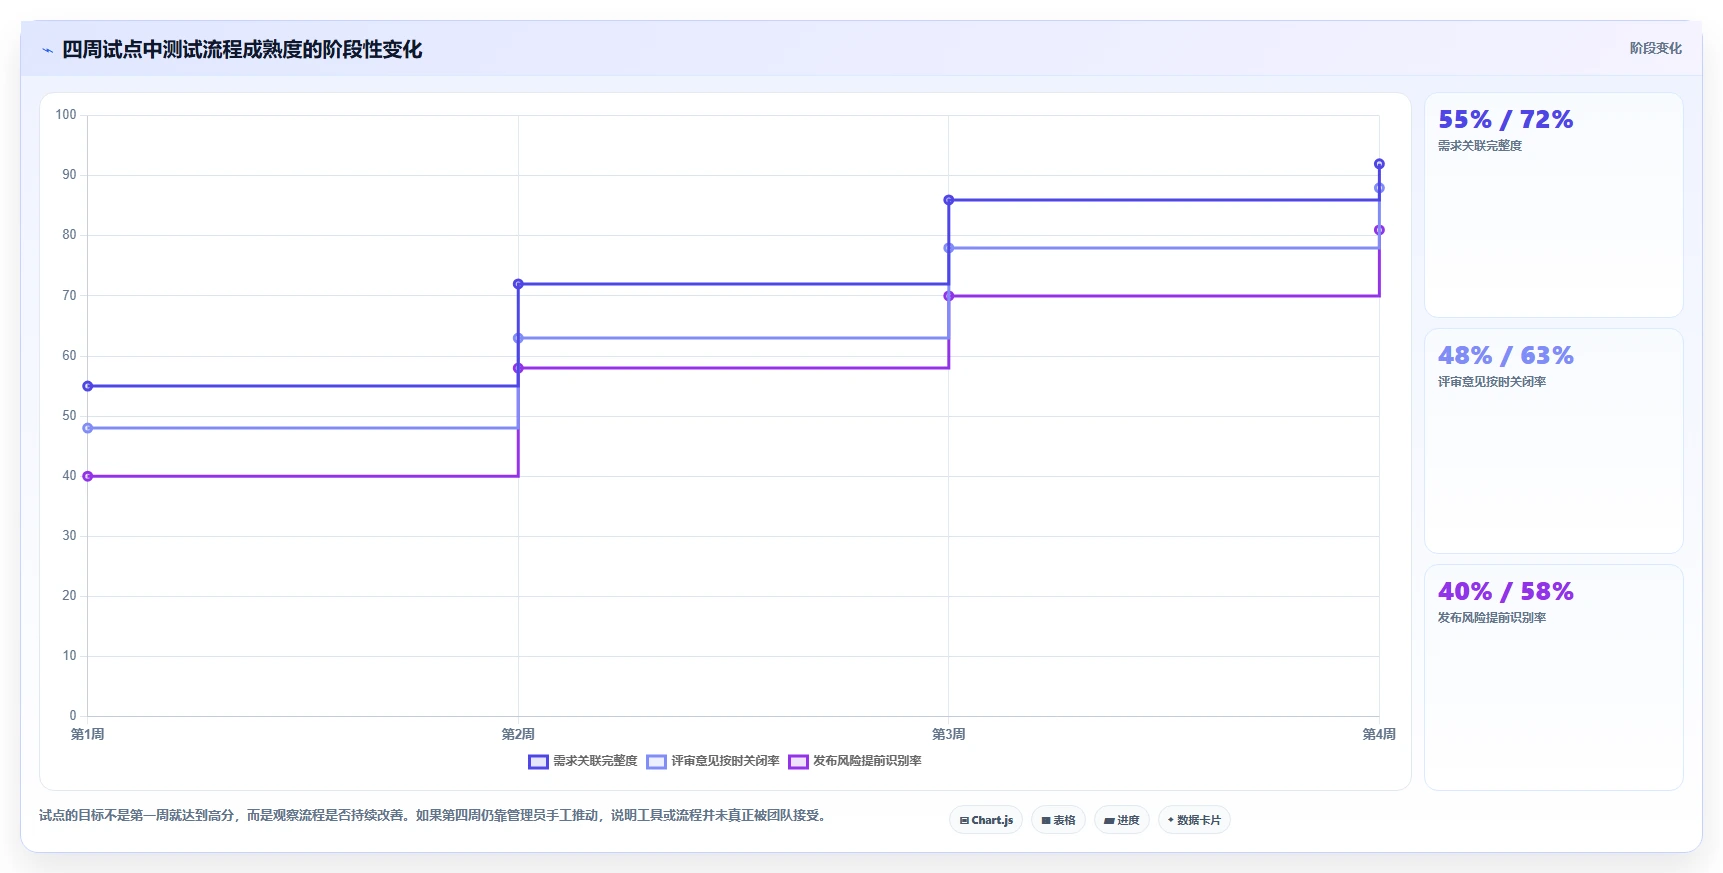Viewport: 1723px width, 873px height.
Task: Click the 第1周 x-axis label
Action: (88, 734)
